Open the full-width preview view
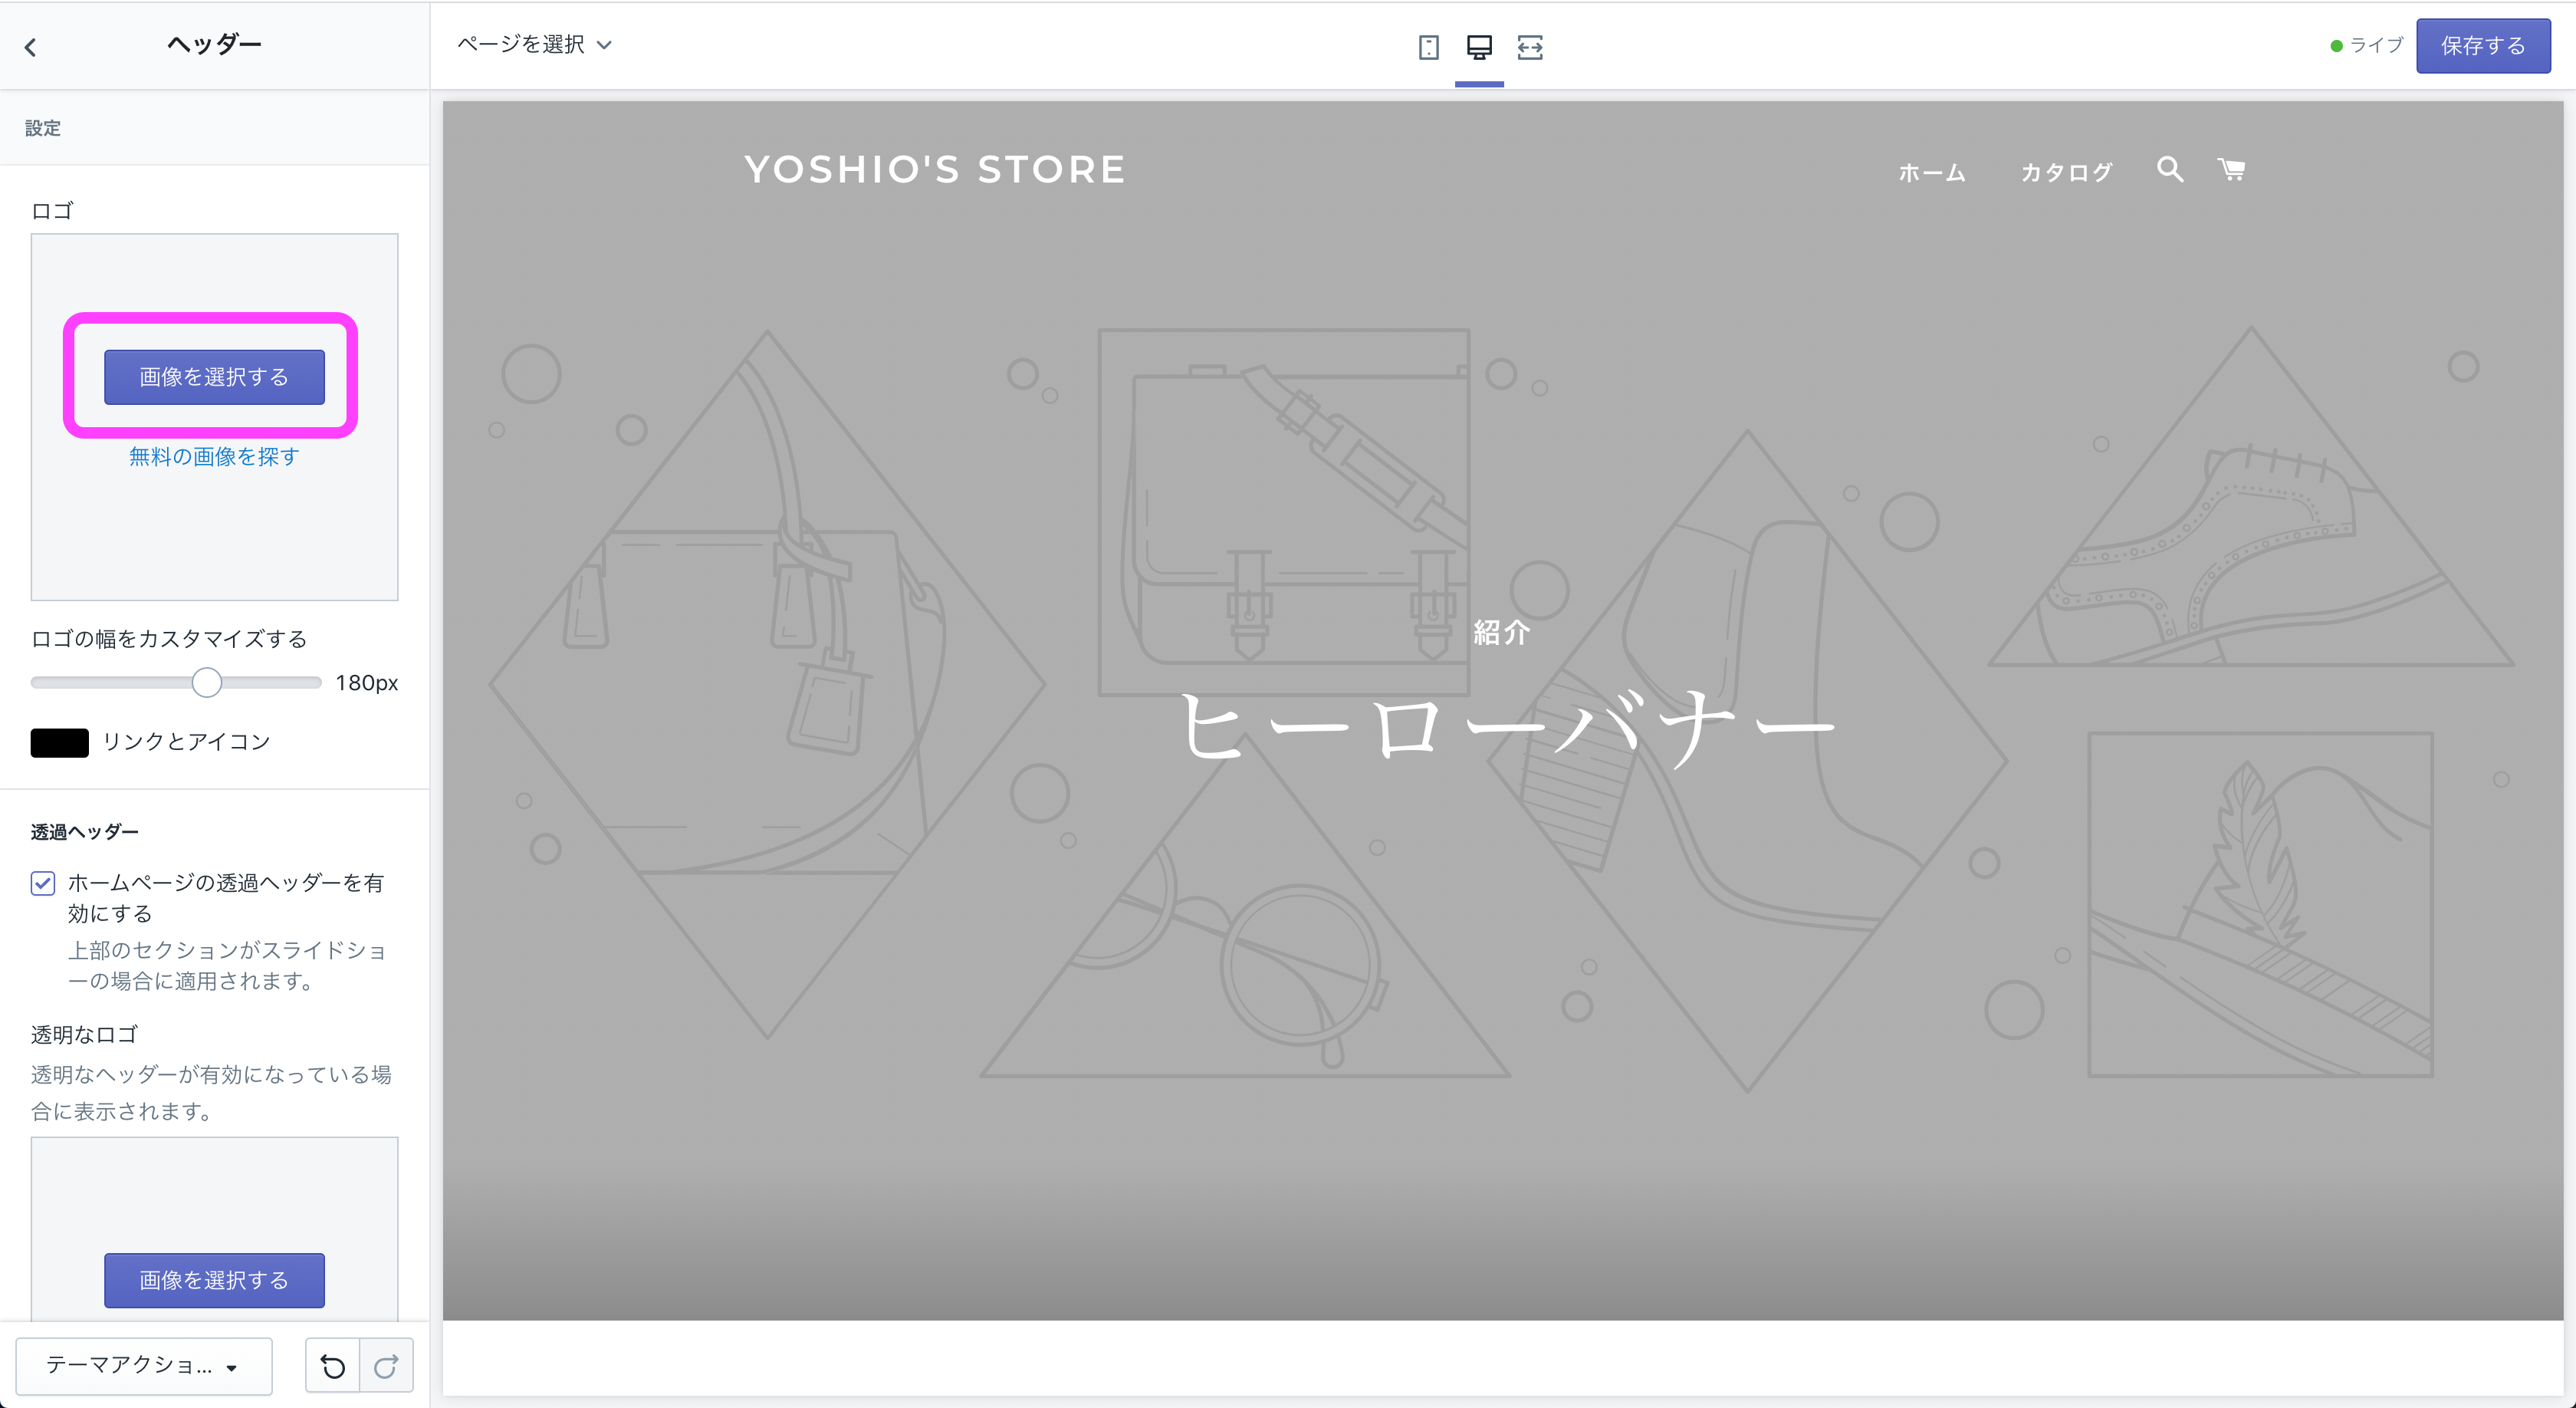The width and height of the screenshot is (2576, 1408). [1530, 47]
